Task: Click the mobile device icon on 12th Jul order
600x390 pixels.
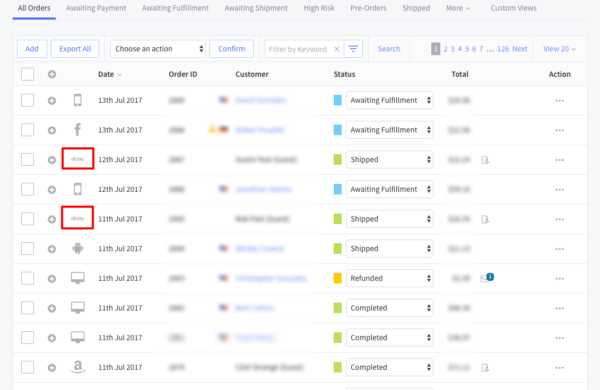Action: tap(78, 189)
